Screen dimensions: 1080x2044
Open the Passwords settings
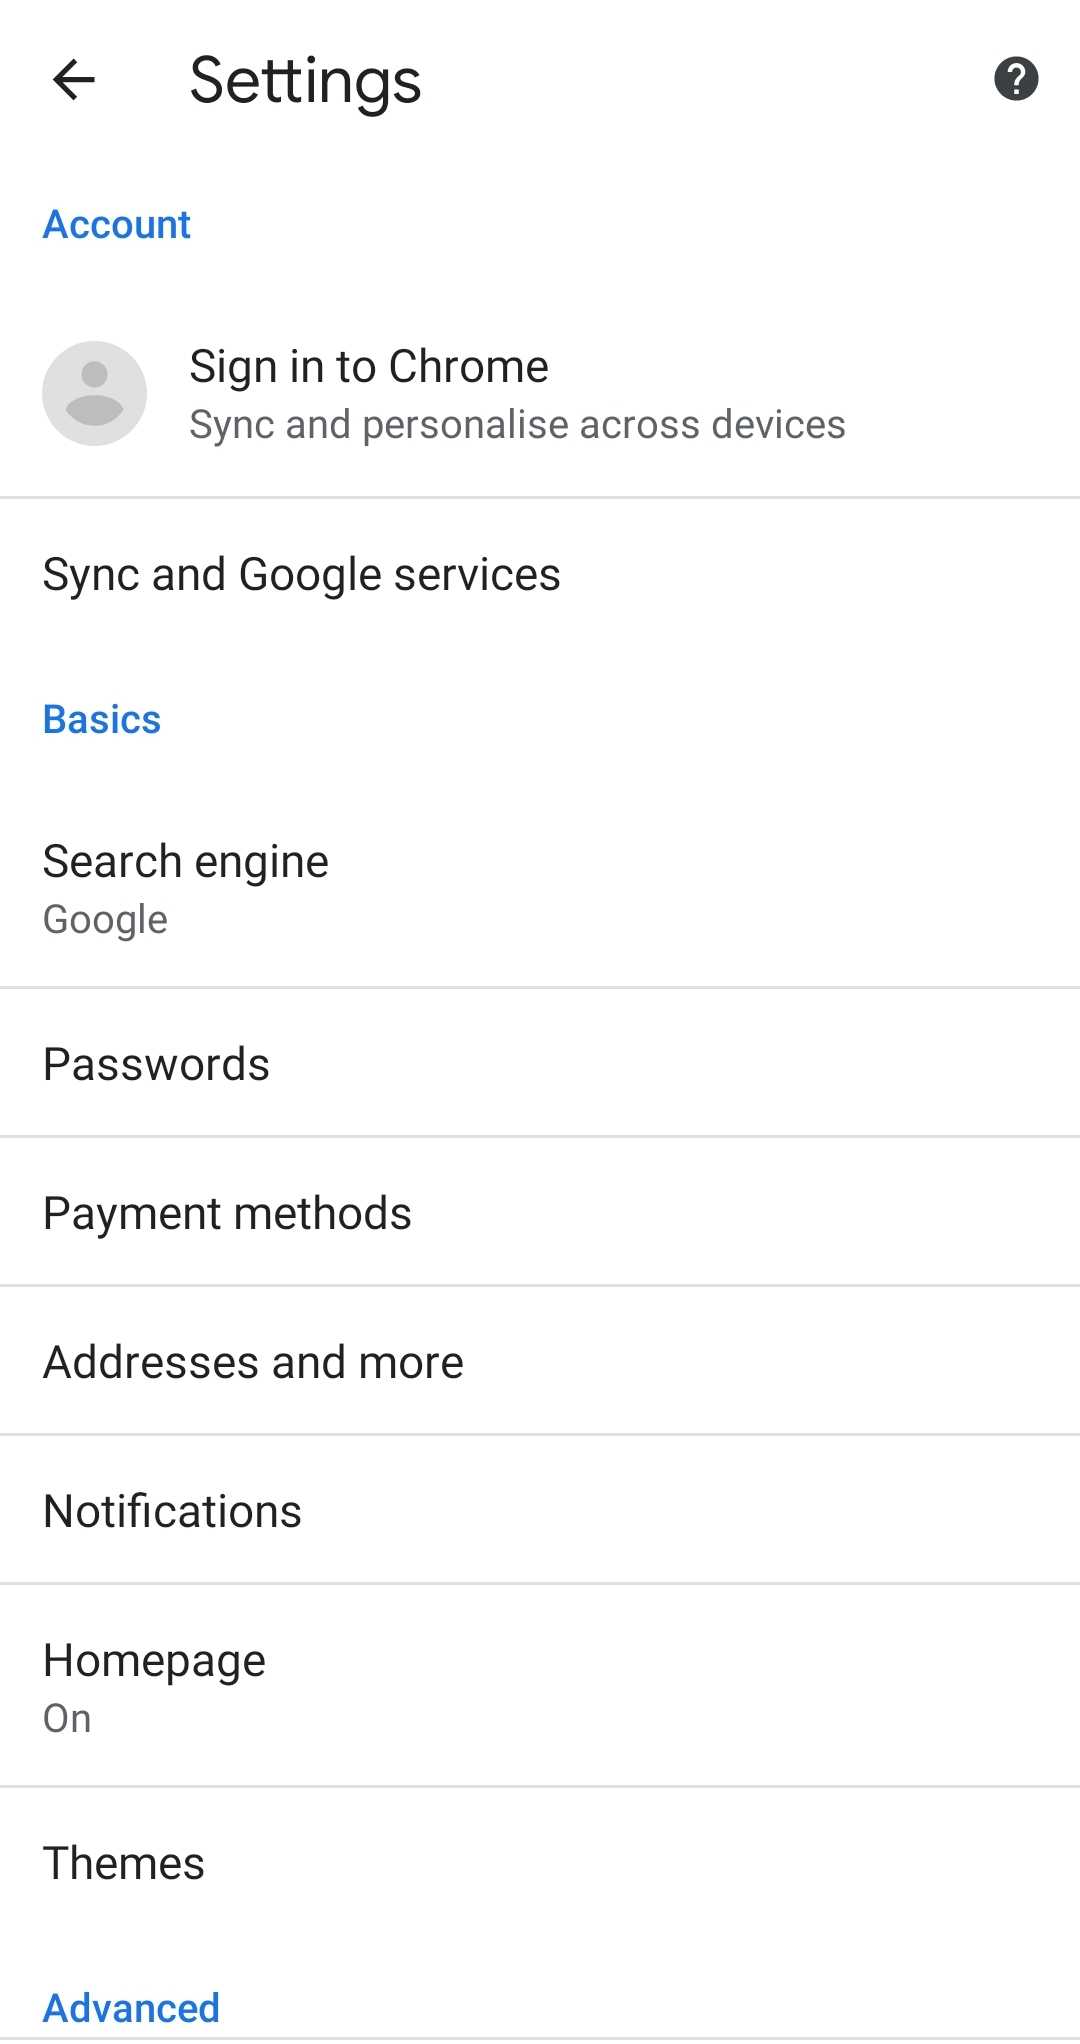click(156, 1064)
